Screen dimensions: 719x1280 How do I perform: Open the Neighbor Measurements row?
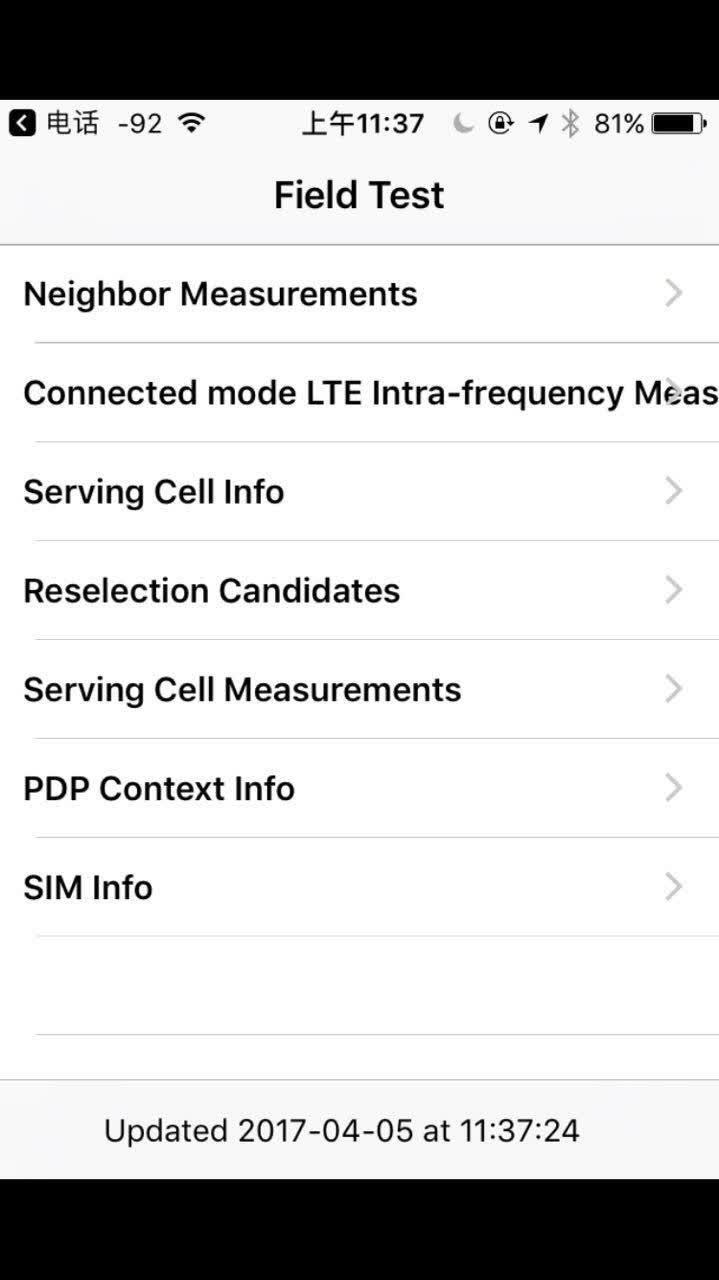point(360,294)
